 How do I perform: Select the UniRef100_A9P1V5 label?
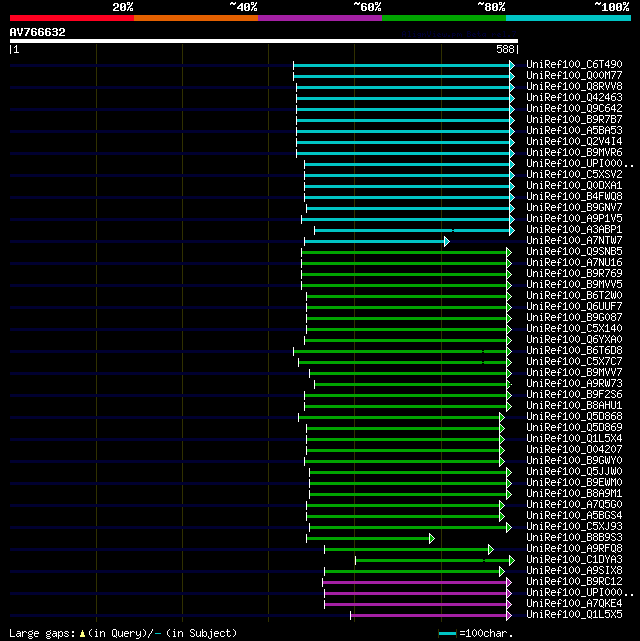[x=574, y=219]
